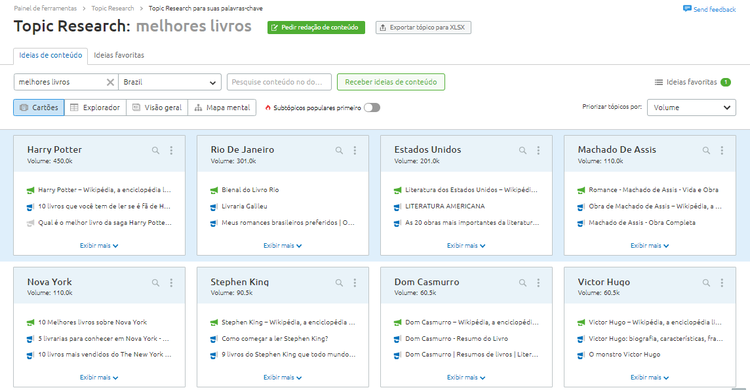Open the Stephen King card options menu

coord(355,283)
